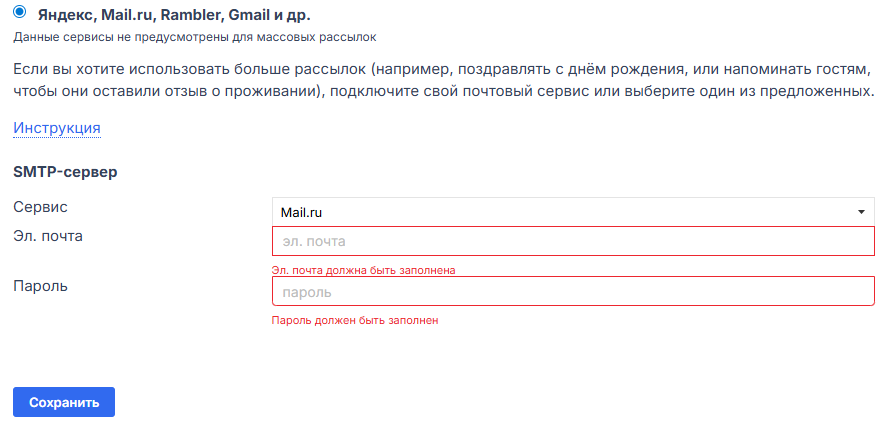Open the Инструкция link

point(56,128)
